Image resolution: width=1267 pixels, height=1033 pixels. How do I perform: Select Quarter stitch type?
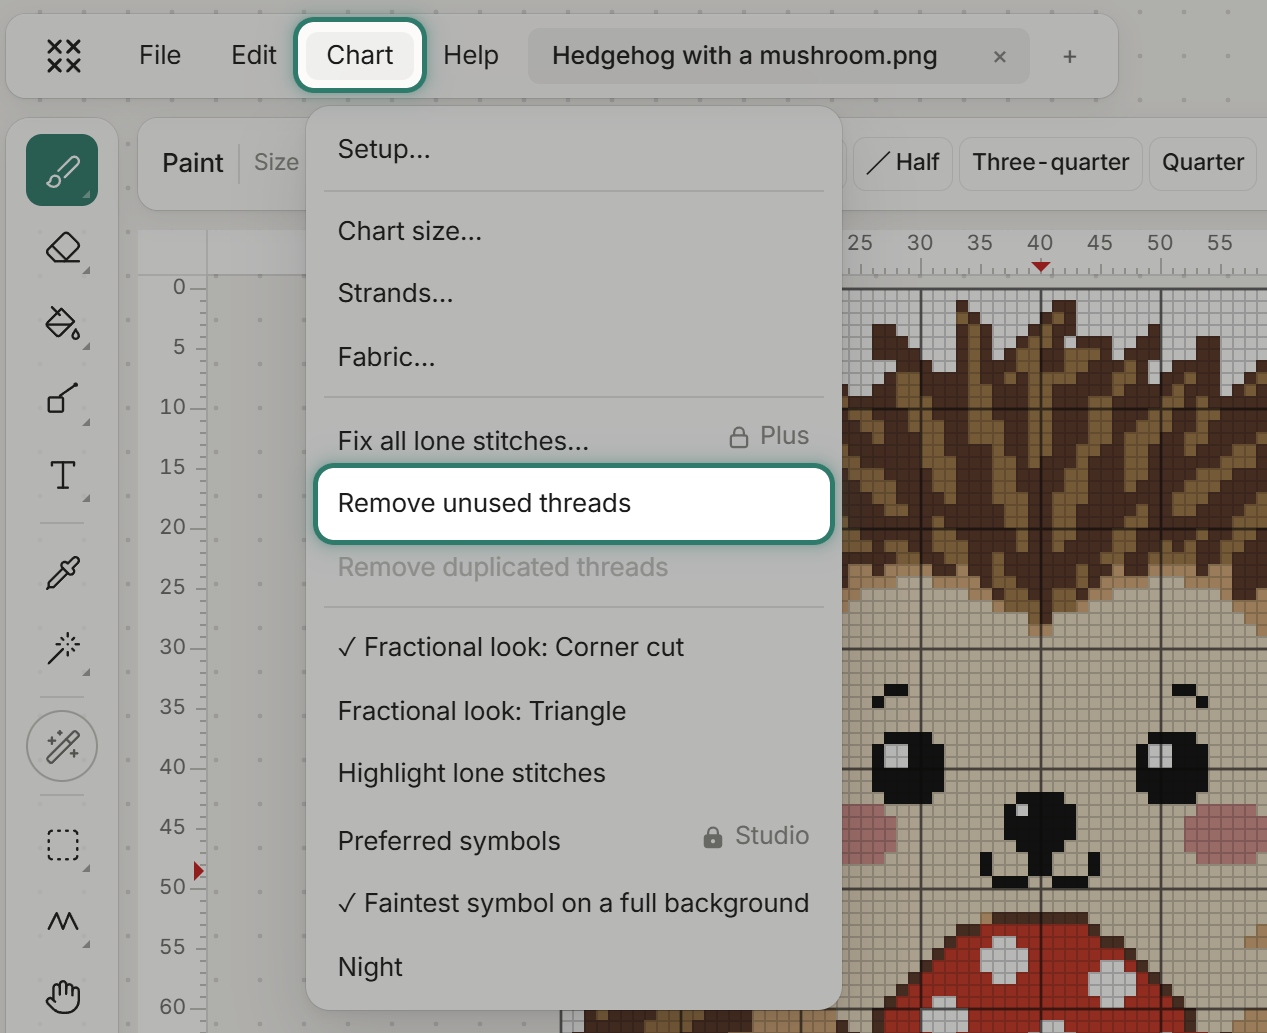pyautogui.click(x=1203, y=163)
